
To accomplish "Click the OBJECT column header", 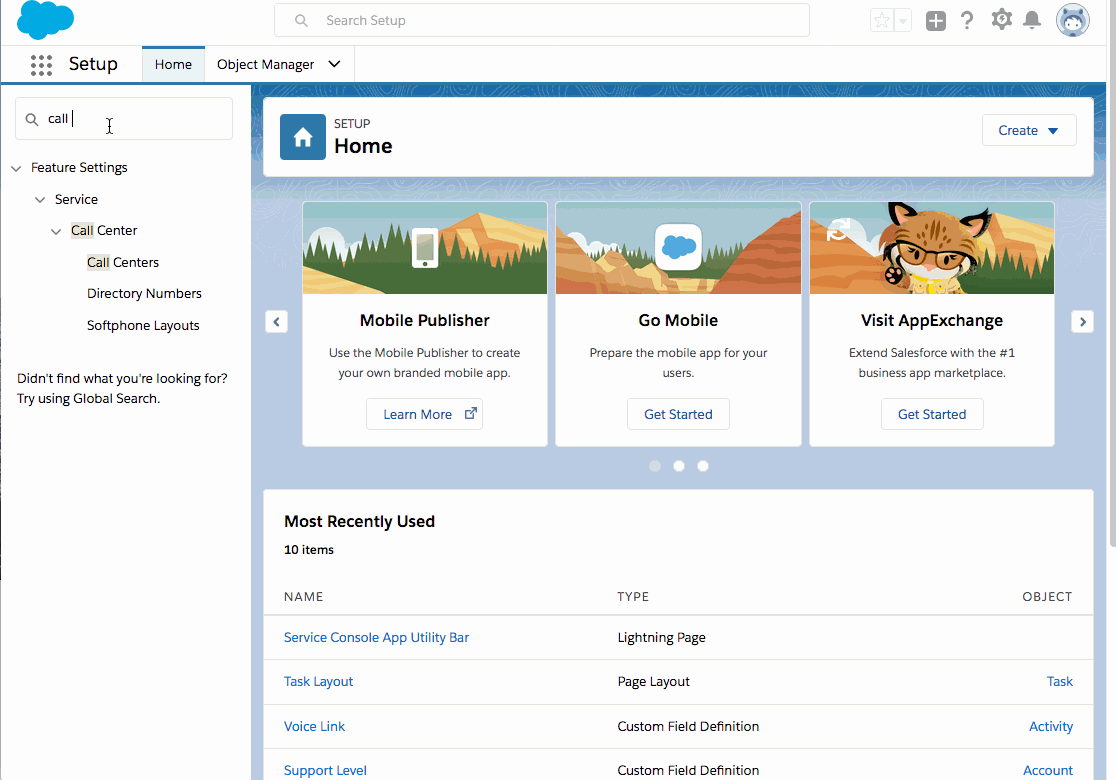I will coord(1047,596).
